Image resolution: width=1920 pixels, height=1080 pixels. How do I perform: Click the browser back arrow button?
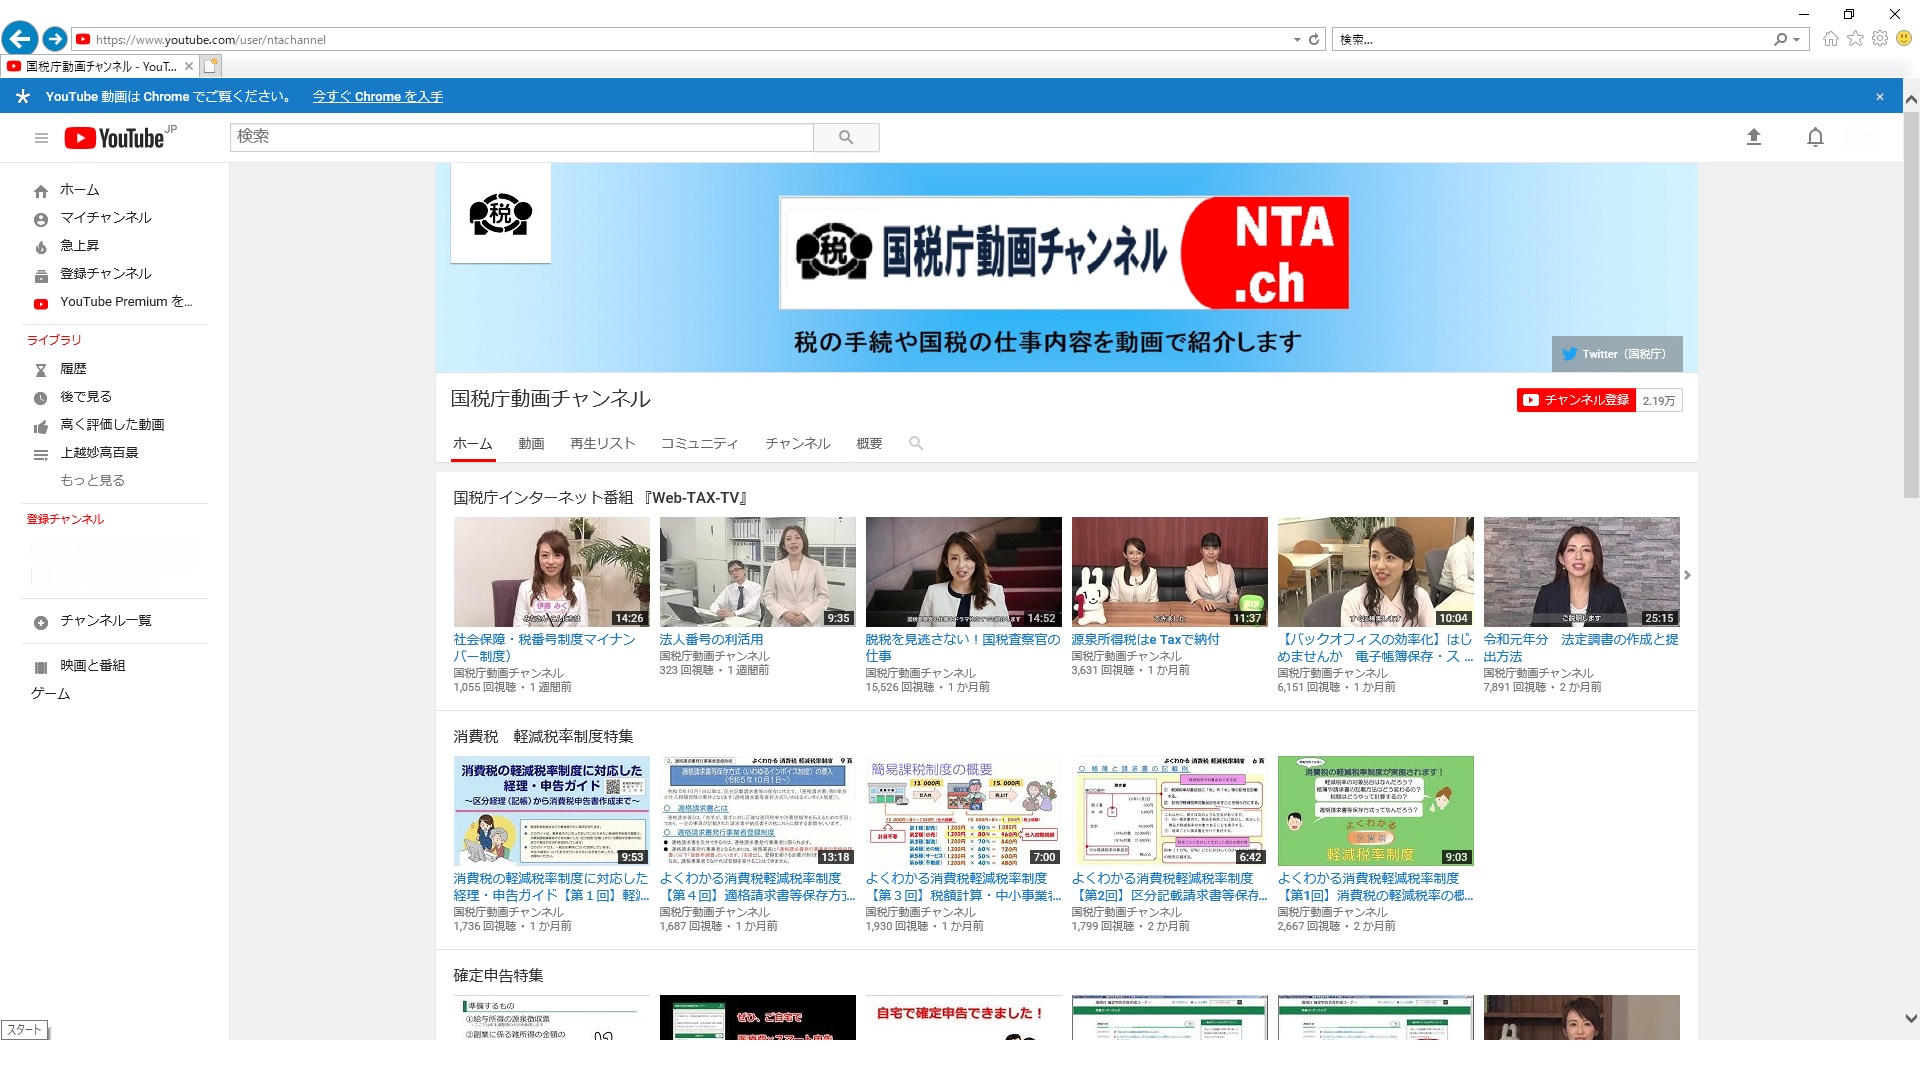[20, 39]
